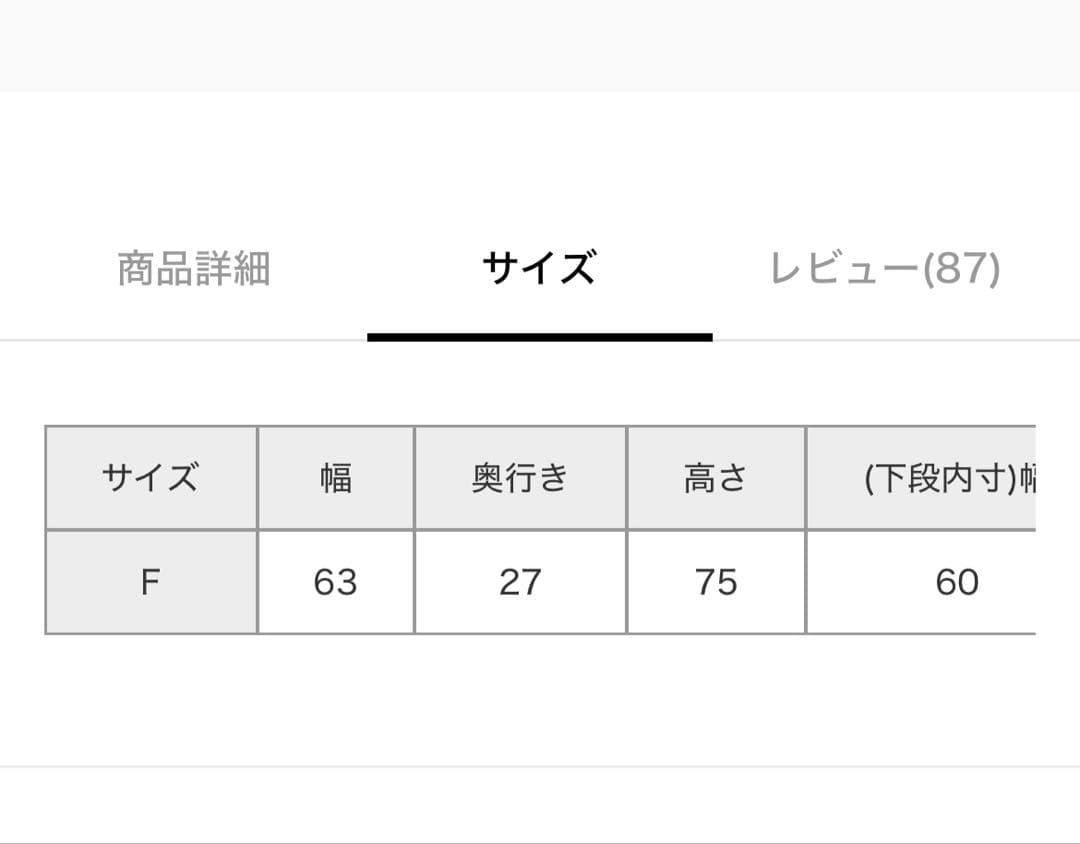The width and height of the screenshot is (1080, 844).
Task: Click the サイズ column header cell
Action: [151, 478]
